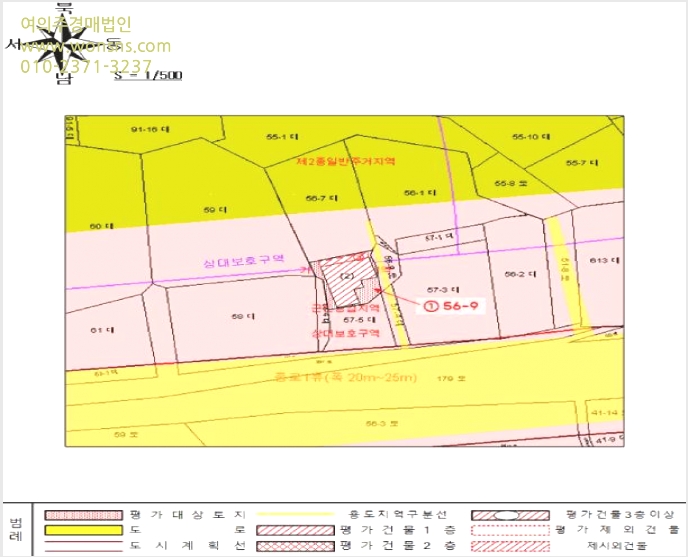Image resolution: width=688 pixels, height=557 pixels.
Task: Click the 도시계획선 legend line sample
Action: 83,546
